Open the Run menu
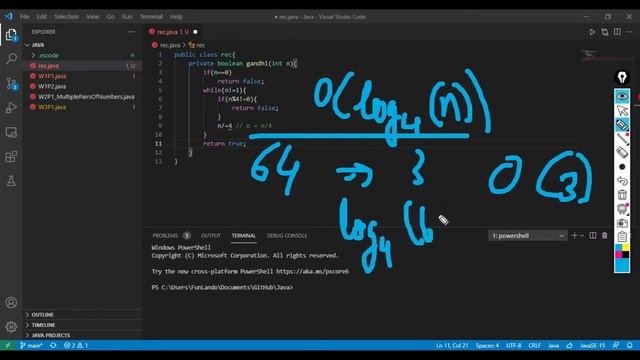 [x=127, y=17]
